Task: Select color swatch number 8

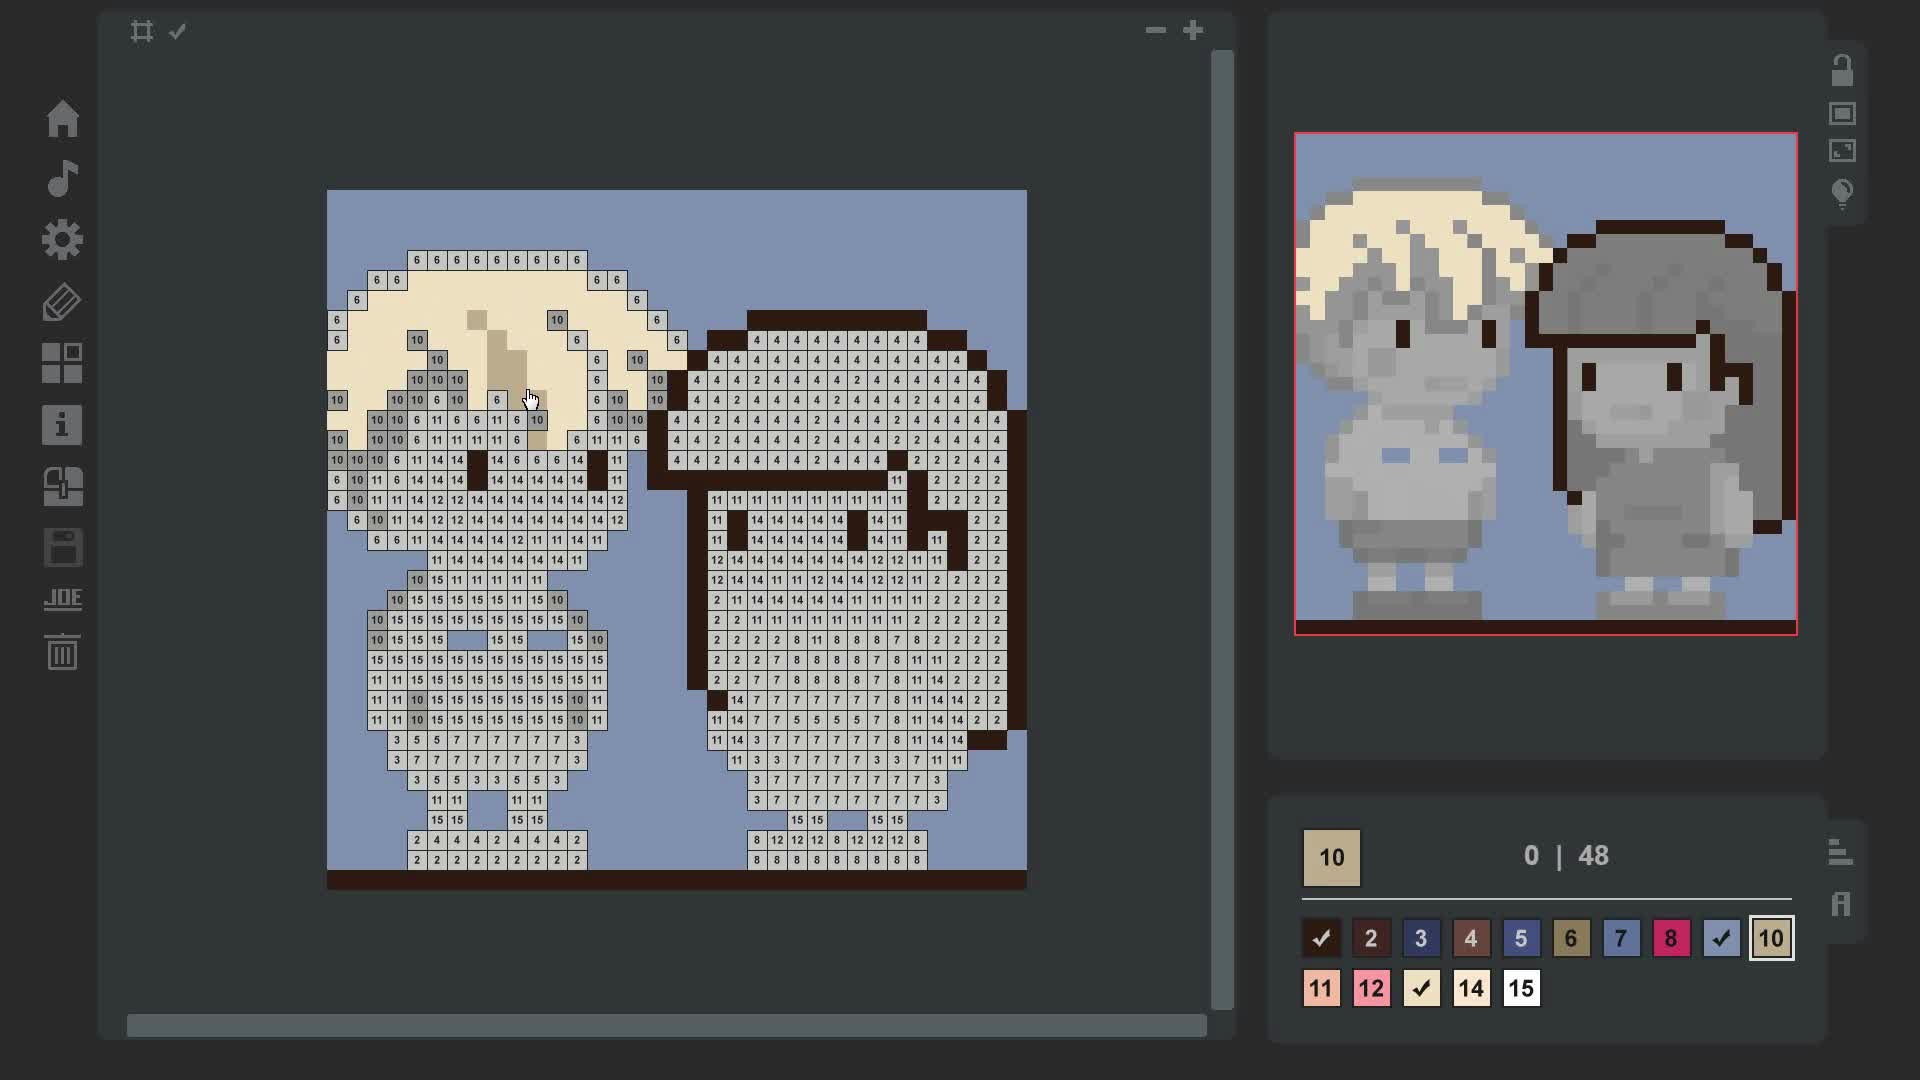Action: [1671, 939]
